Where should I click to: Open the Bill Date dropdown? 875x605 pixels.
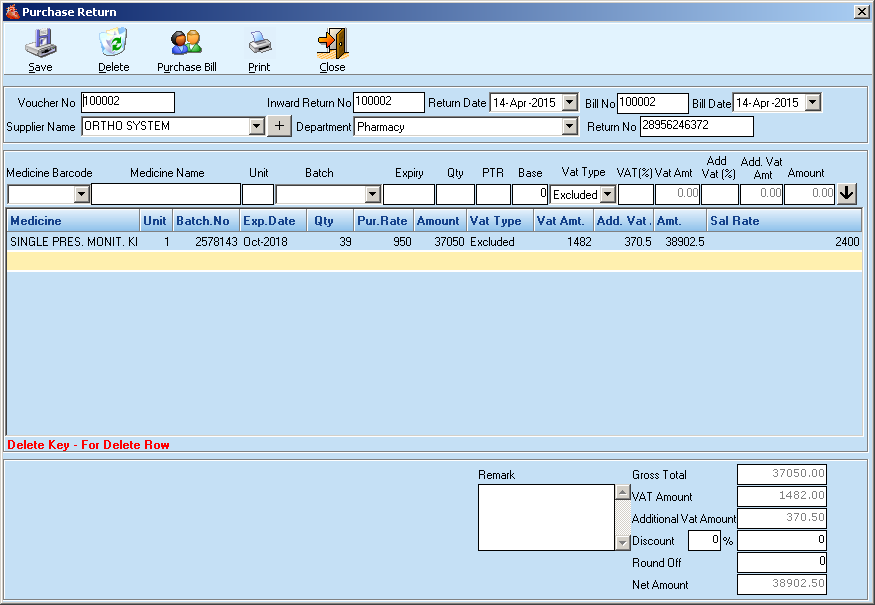[x=810, y=102]
